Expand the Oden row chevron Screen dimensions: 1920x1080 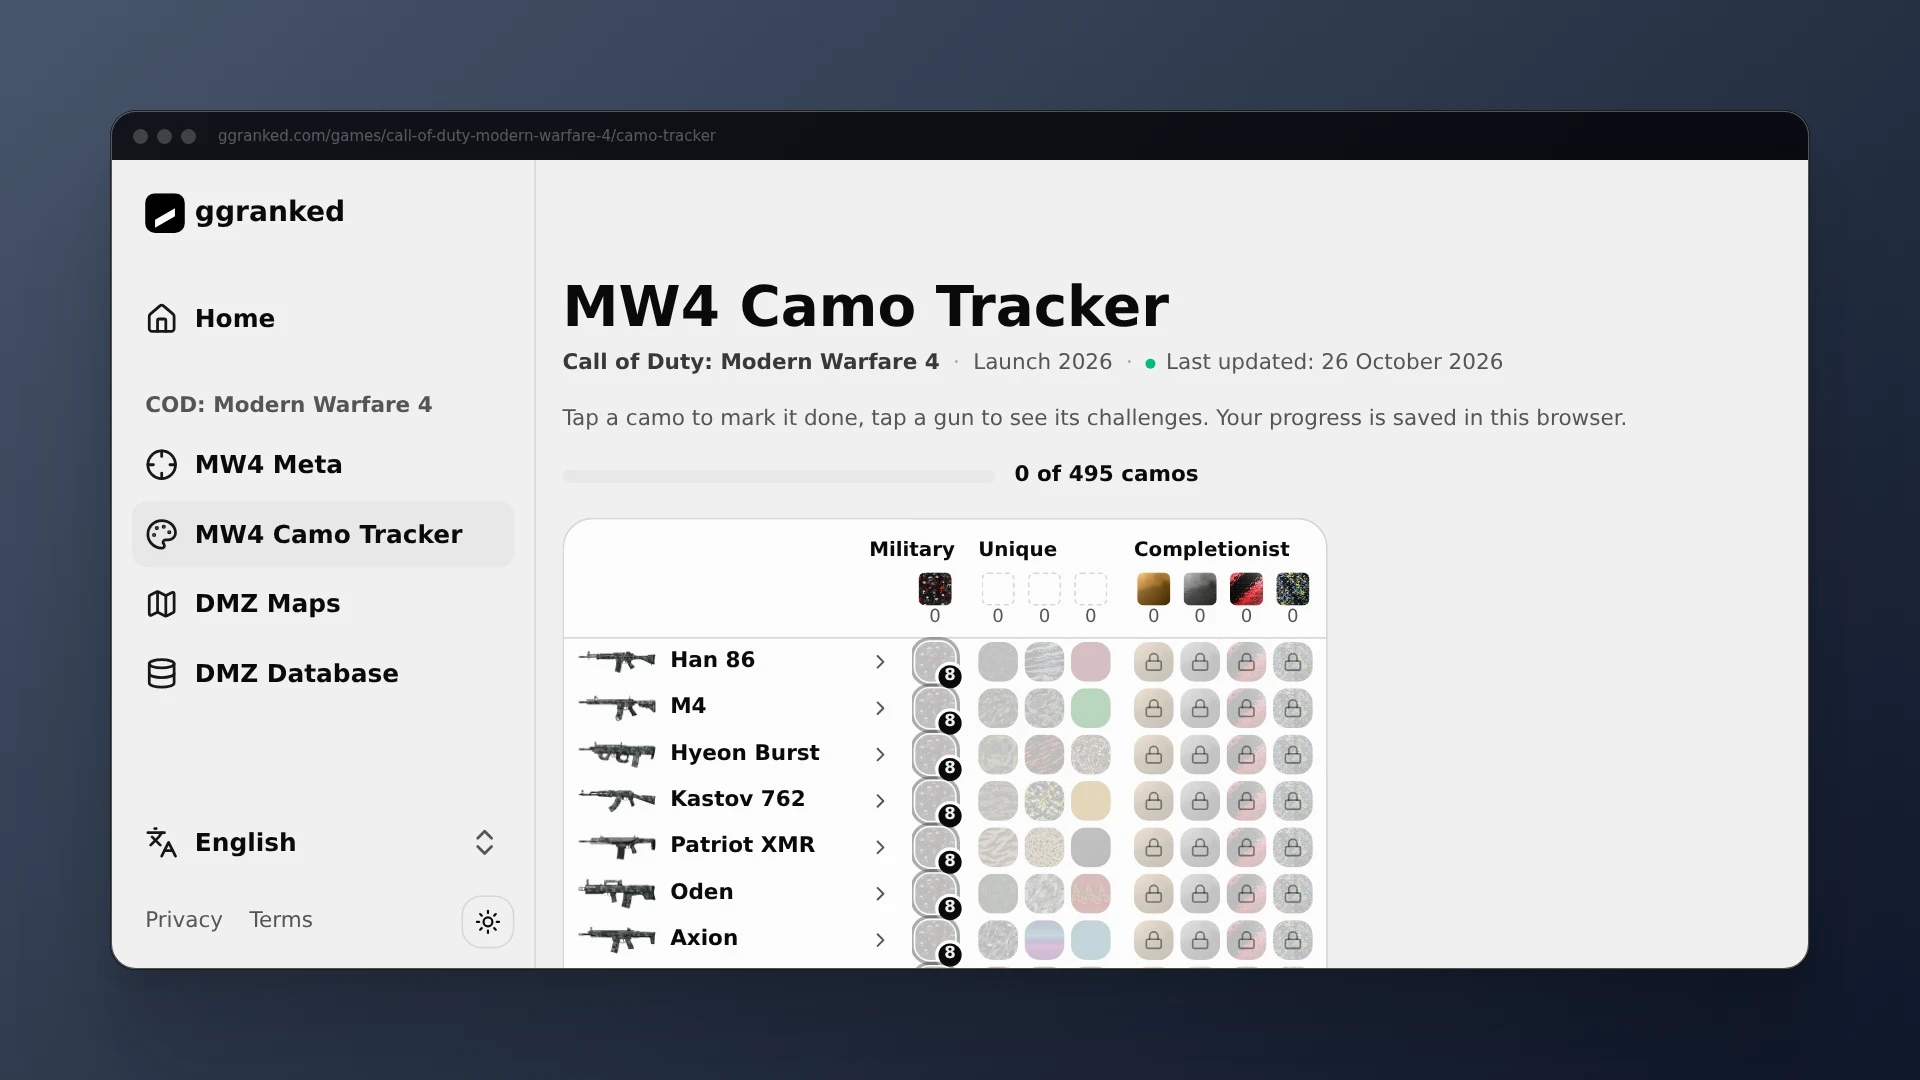(x=880, y=893)
